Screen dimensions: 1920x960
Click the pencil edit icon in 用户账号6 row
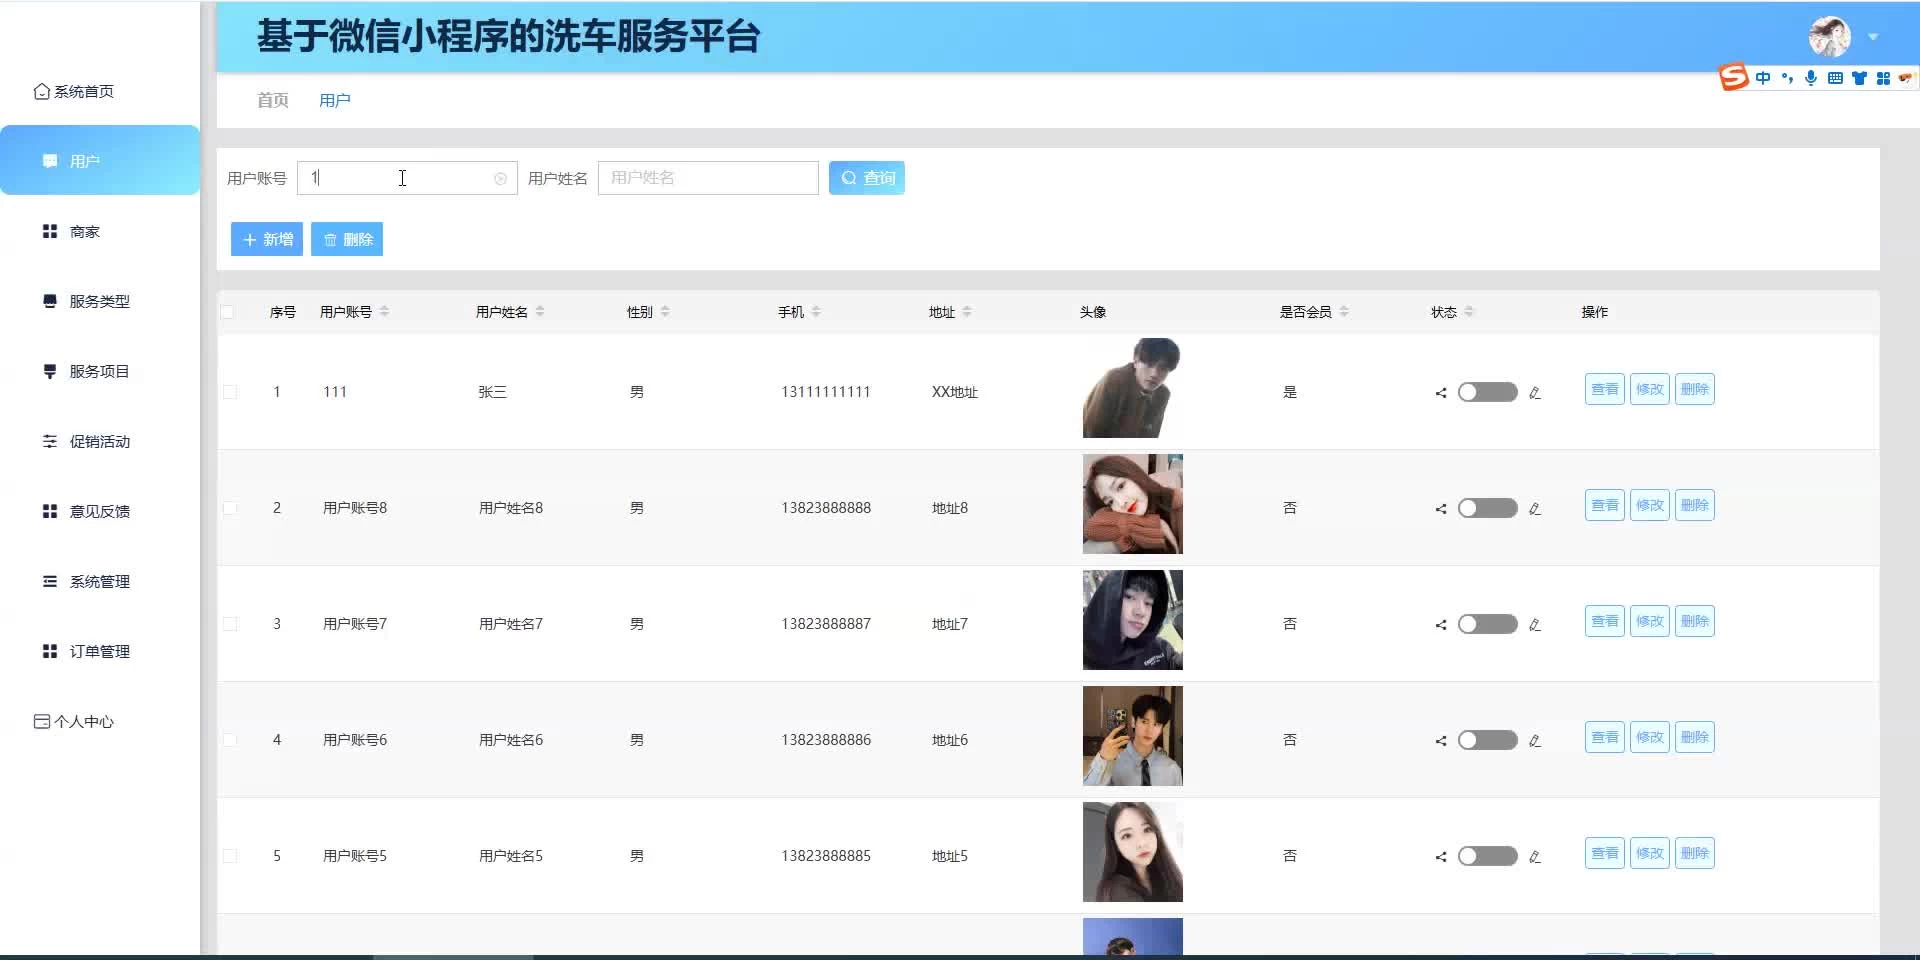(1535, 741)
